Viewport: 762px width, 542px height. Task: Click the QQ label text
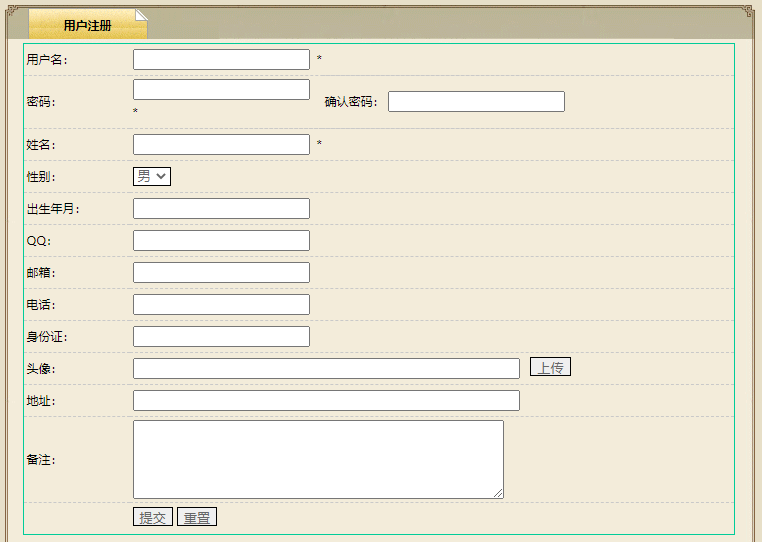38,241
